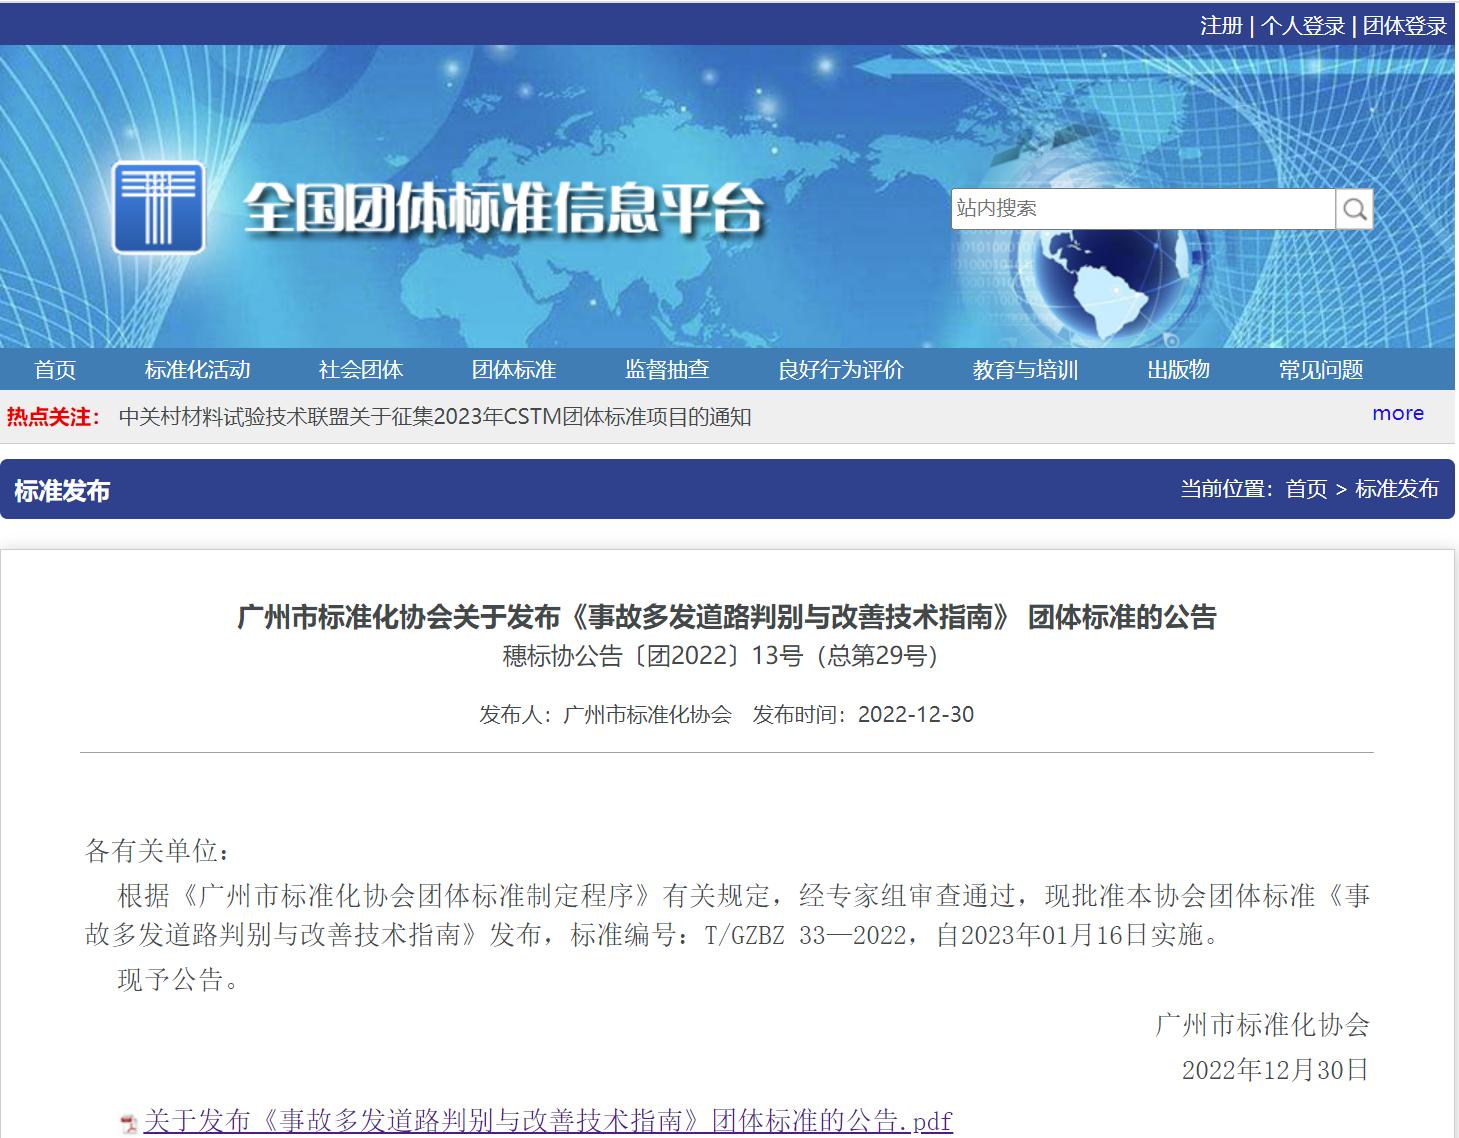The image size is (1459, 1138).
Task: Download the 事故多发道路 announcement PDF
Action: (x=548, y=1121)
